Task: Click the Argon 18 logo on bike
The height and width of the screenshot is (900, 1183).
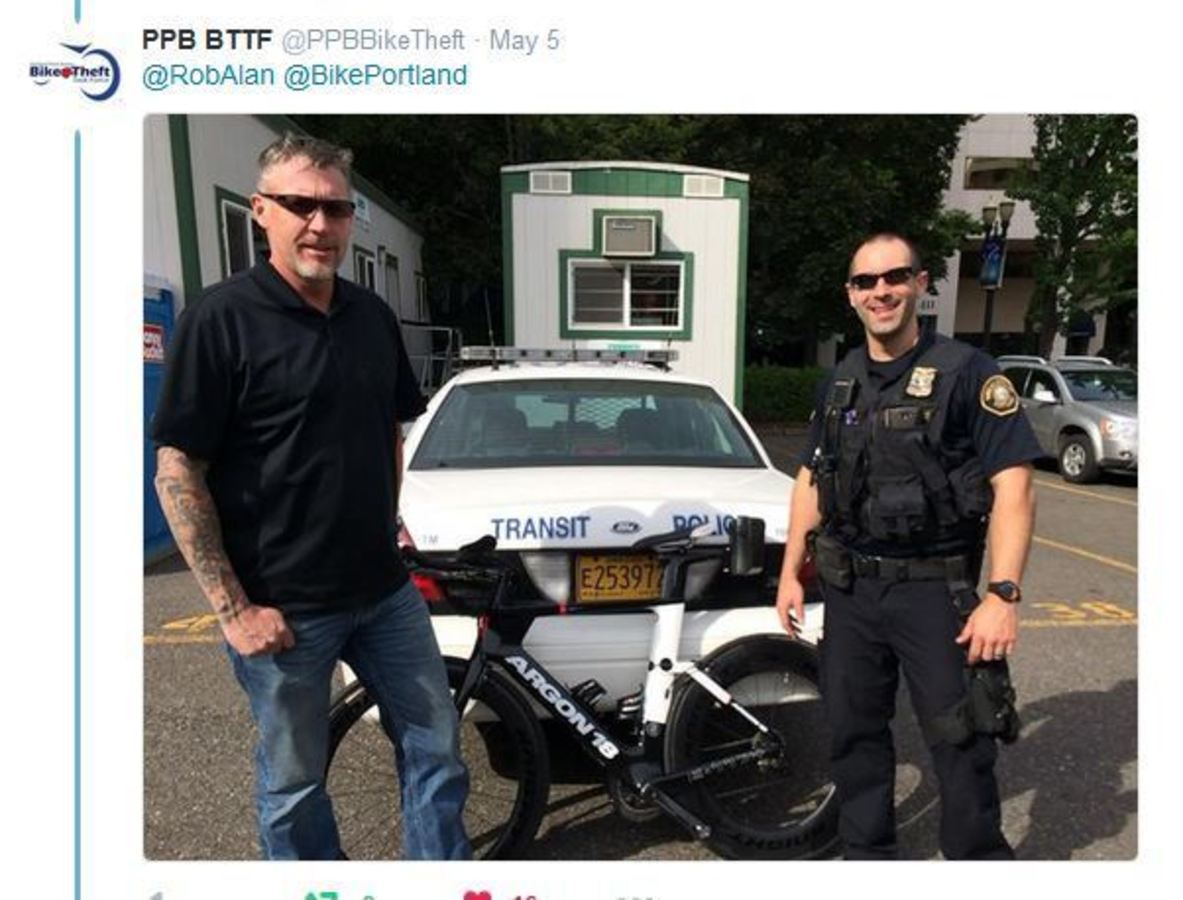Action: 562,706
